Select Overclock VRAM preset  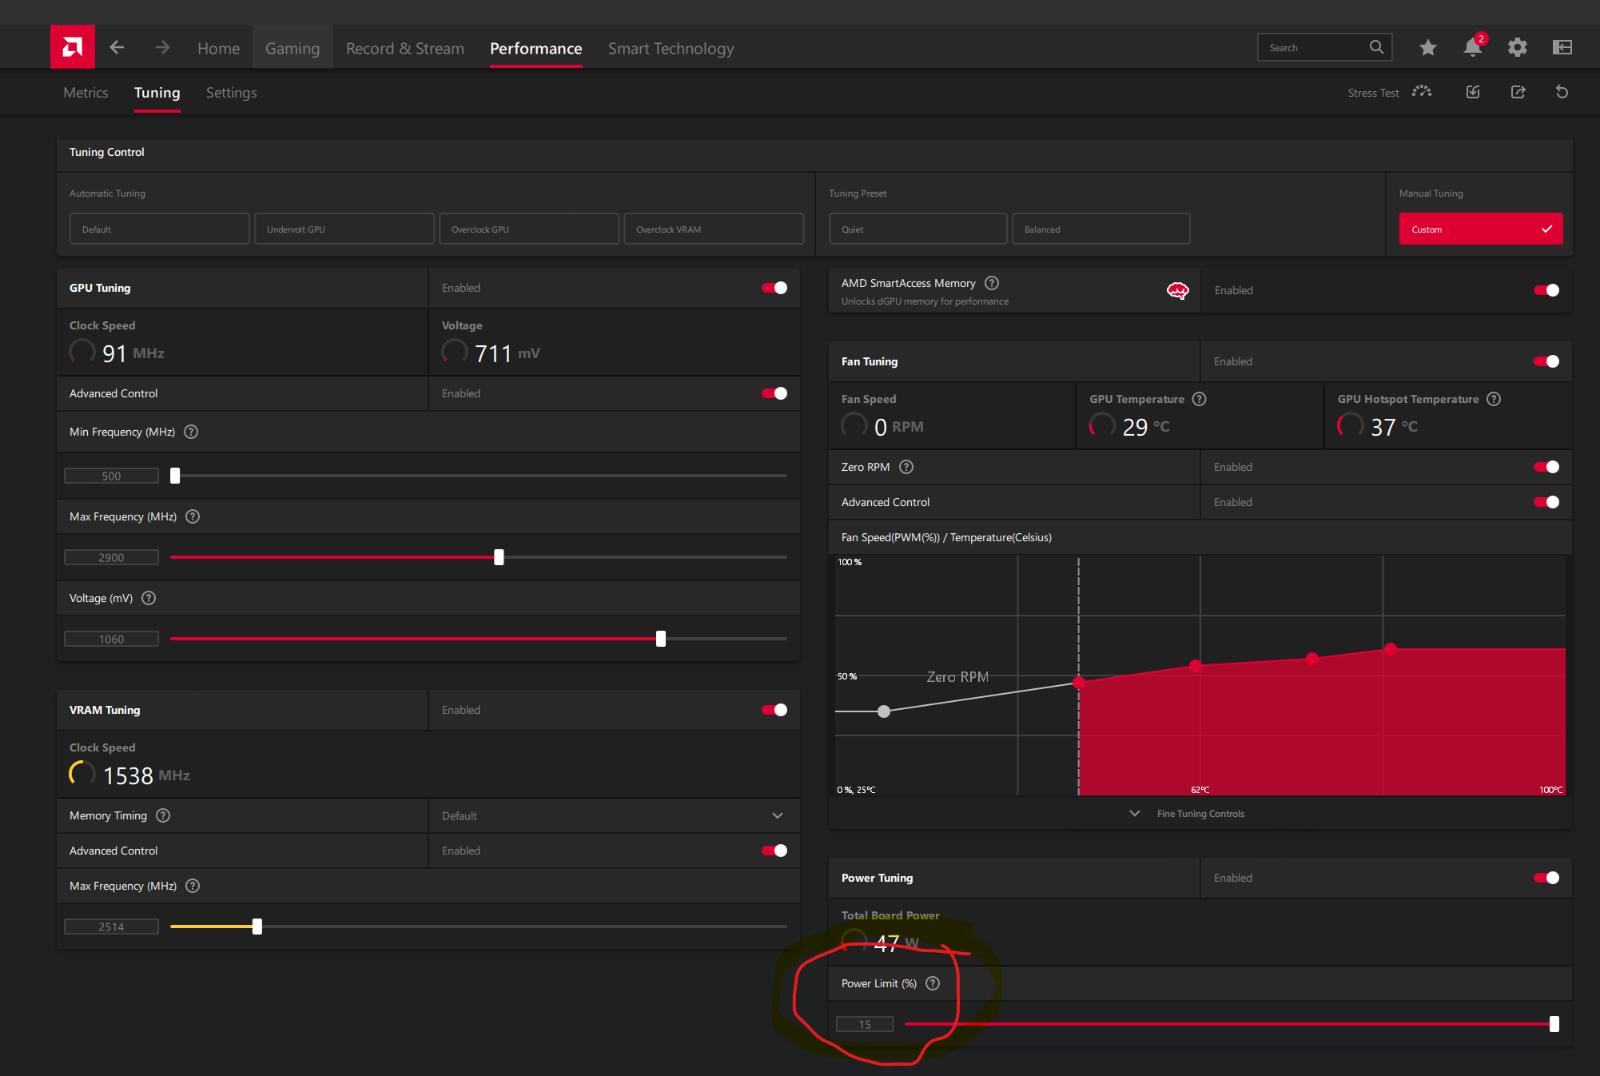tap(714, 229)
